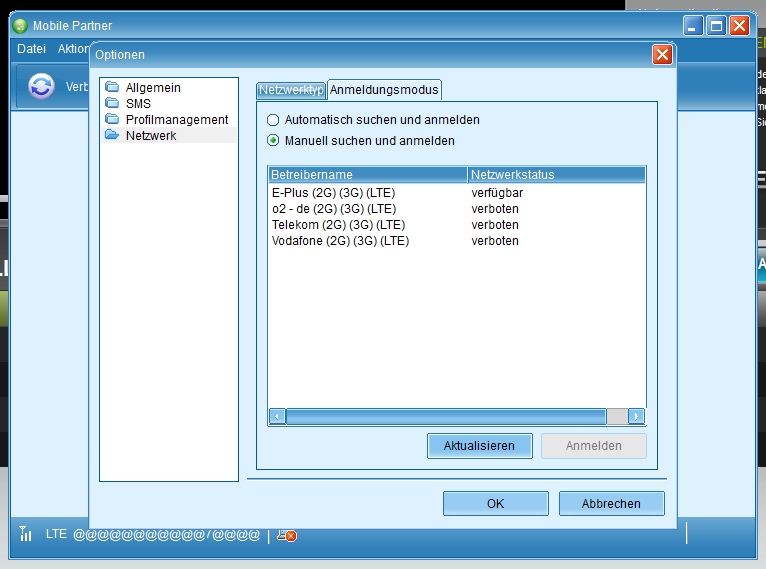Click the open Netzwerk folder icon
766x569 pixels.
coord(112,135)
